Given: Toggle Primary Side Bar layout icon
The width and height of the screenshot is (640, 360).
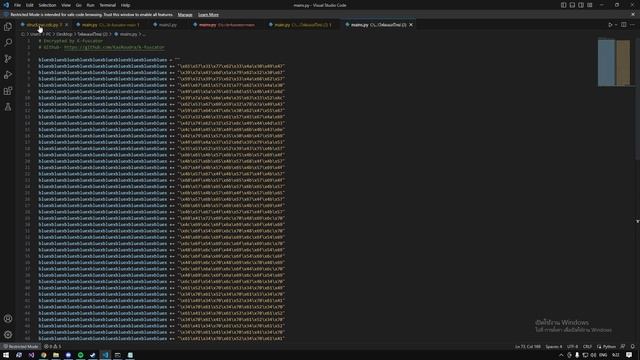Looking at the screenshot, I should click(563, 5).
